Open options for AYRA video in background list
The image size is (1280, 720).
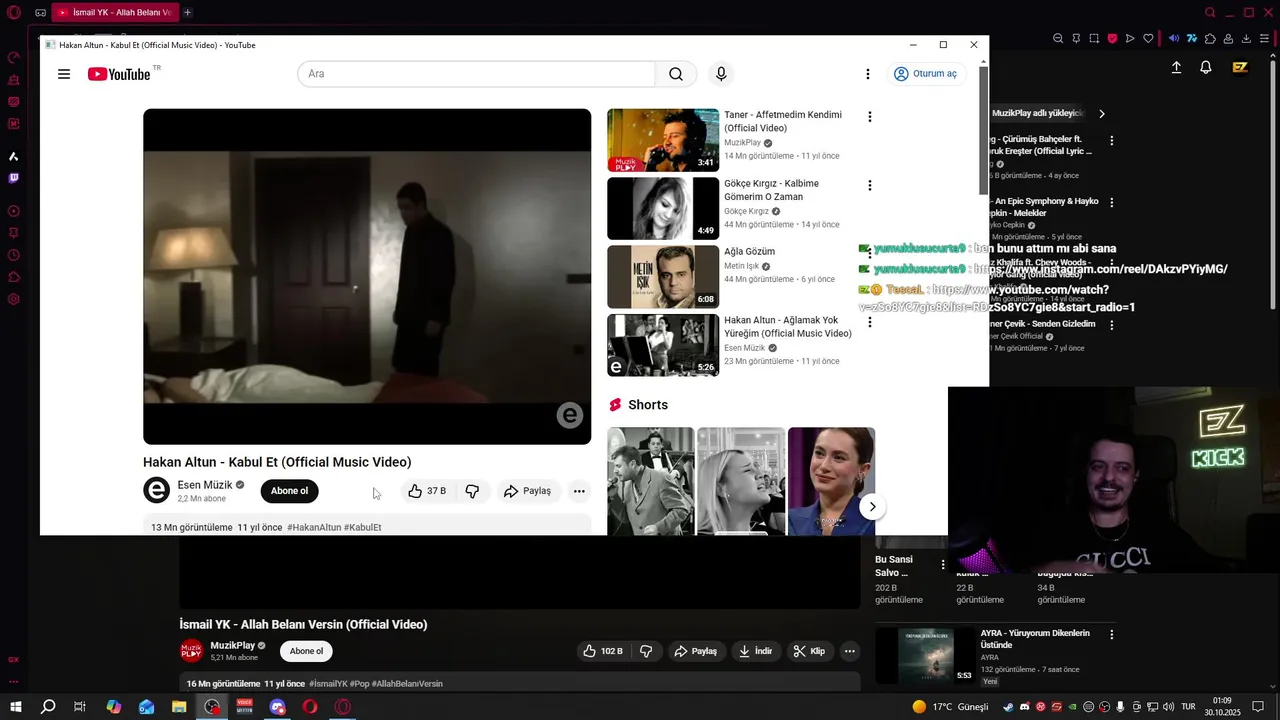point(1111,635)
